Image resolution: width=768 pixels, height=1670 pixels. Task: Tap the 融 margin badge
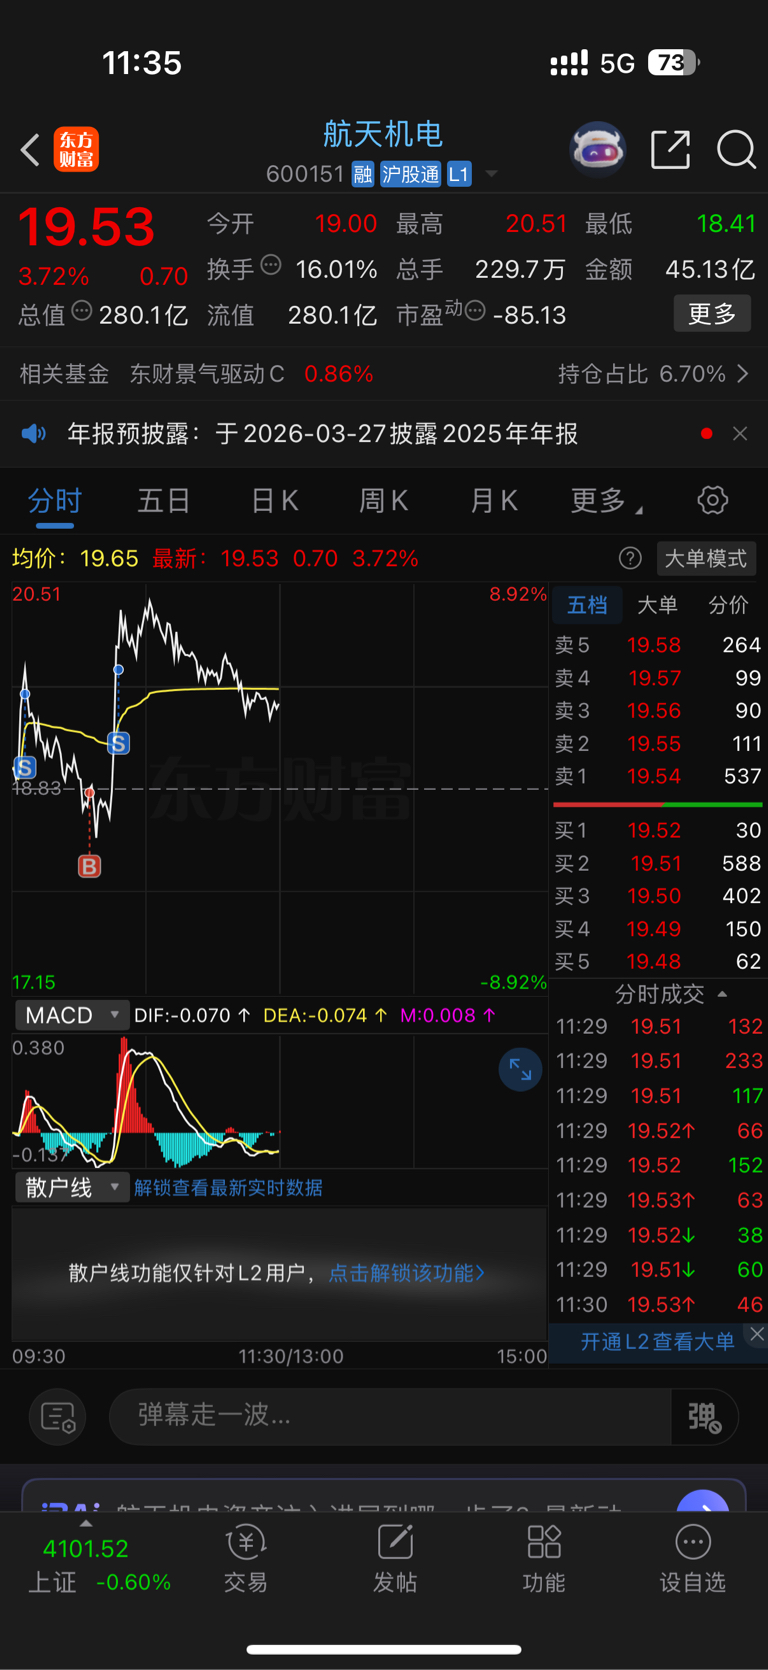(363, 174)
